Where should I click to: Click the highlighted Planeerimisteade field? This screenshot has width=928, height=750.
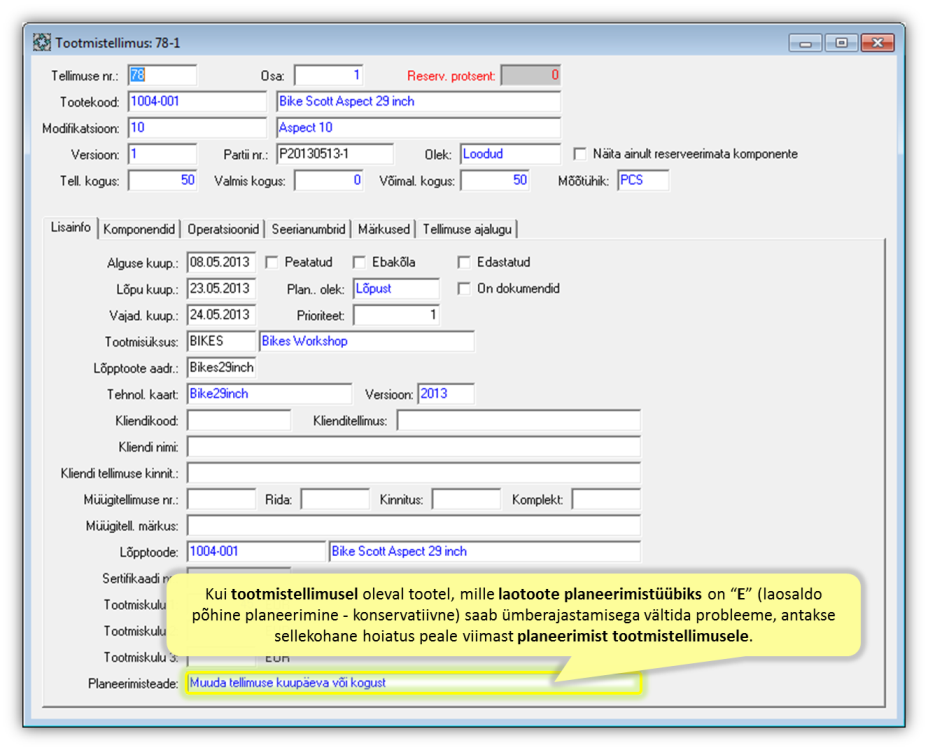tap(411, 683)
